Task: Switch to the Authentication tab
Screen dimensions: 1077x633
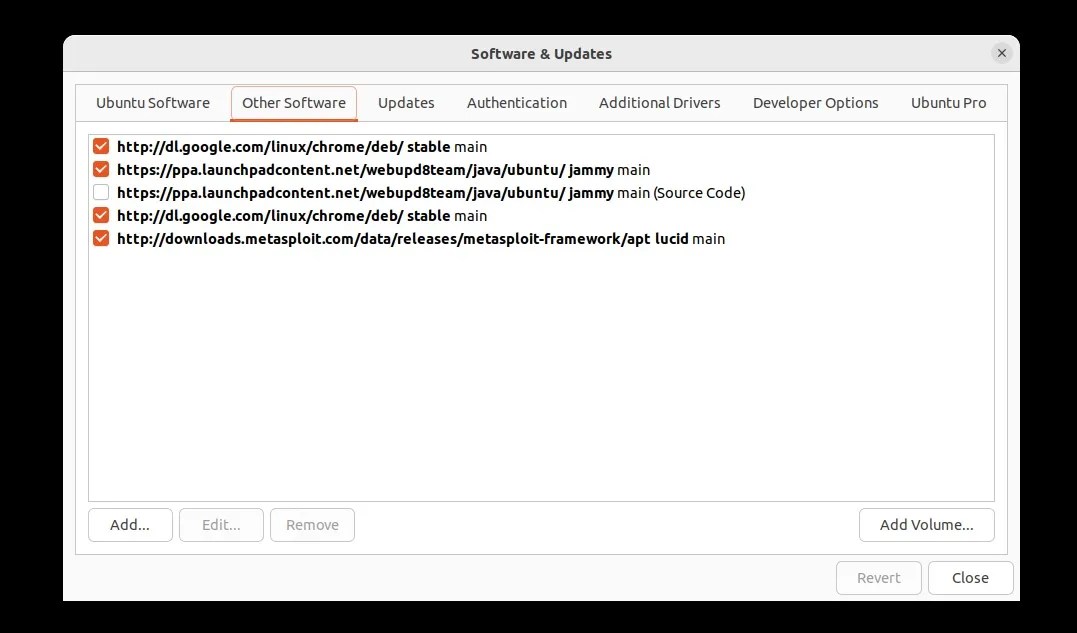Action: click(516, 102)
